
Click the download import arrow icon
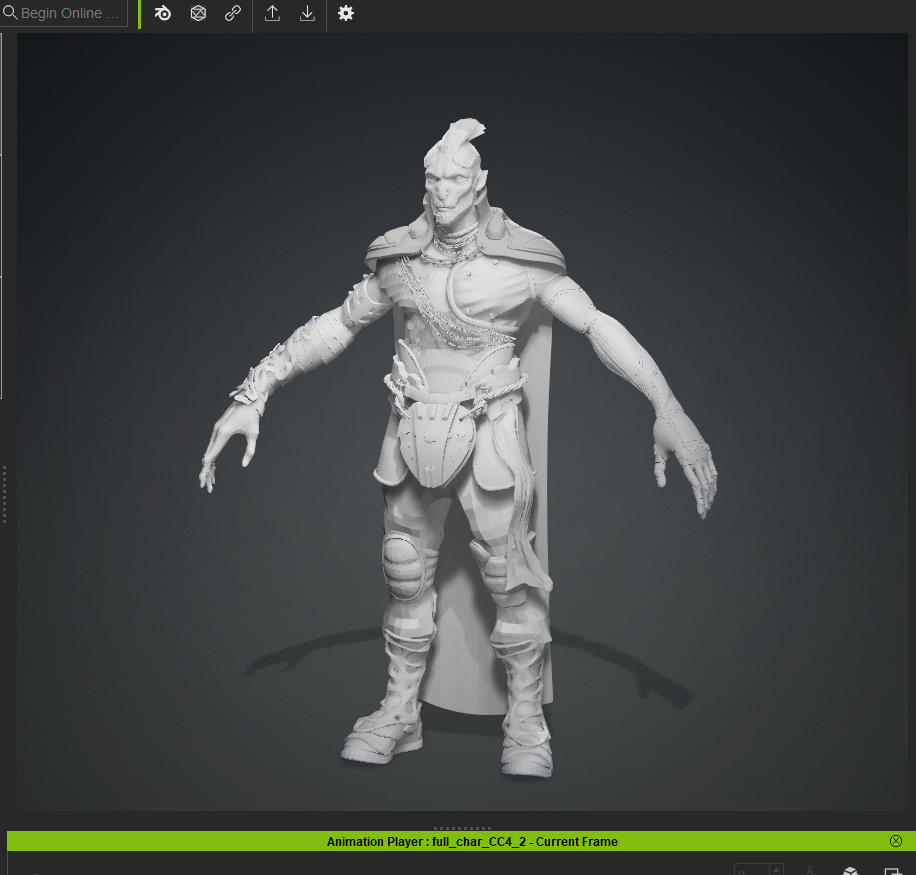click(x=307, y=13)
